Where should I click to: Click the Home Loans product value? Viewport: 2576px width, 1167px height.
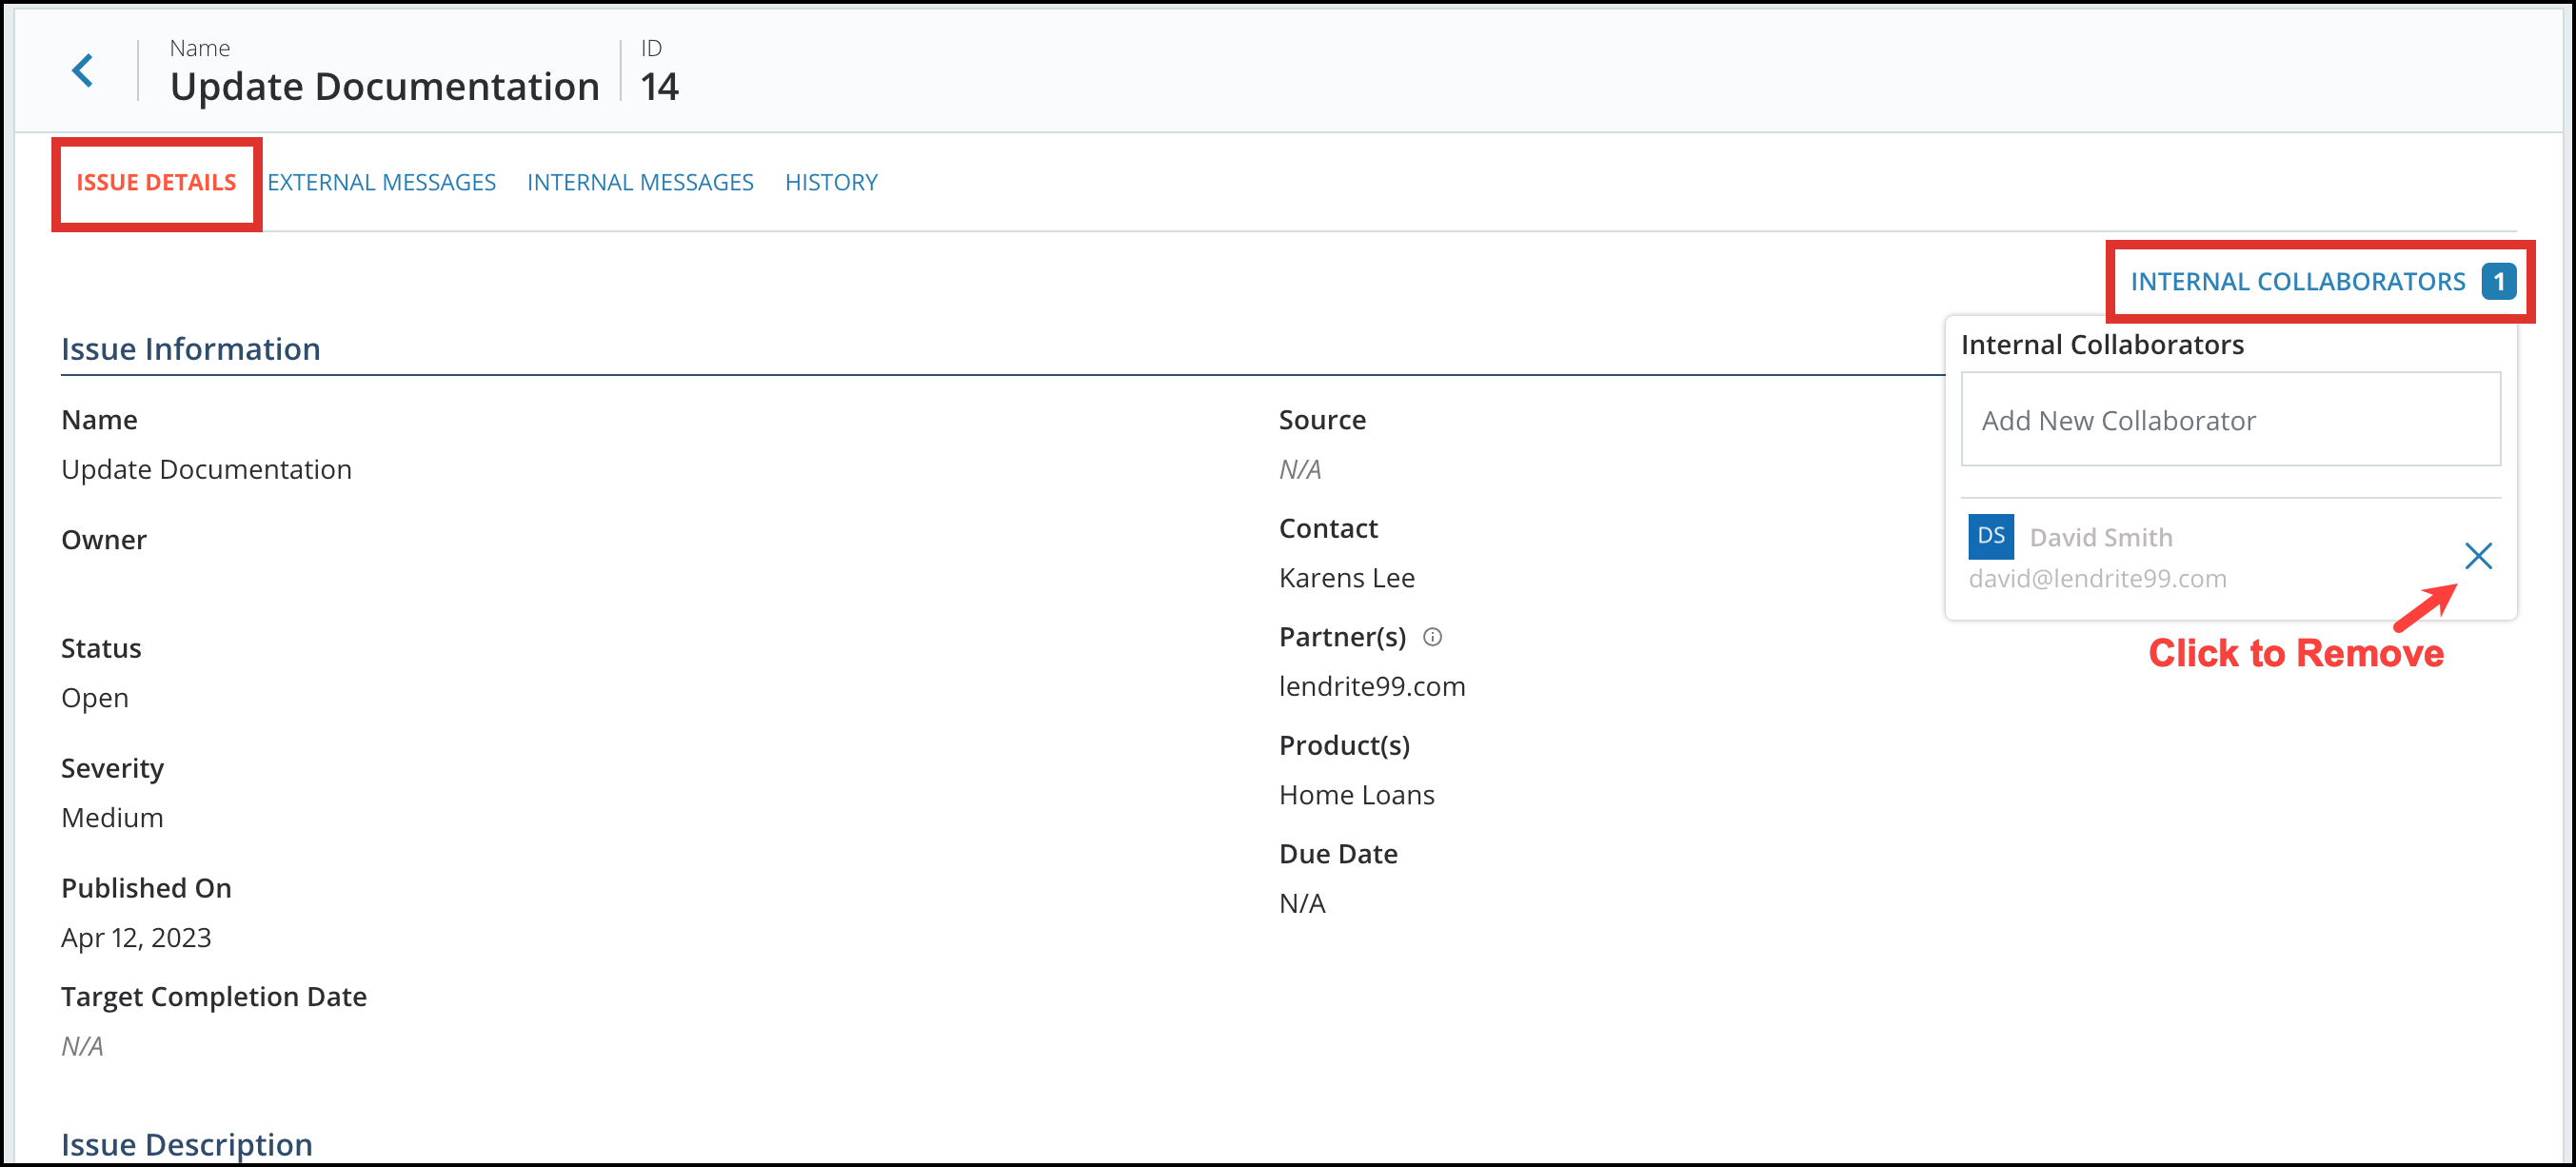[1356, 795]
